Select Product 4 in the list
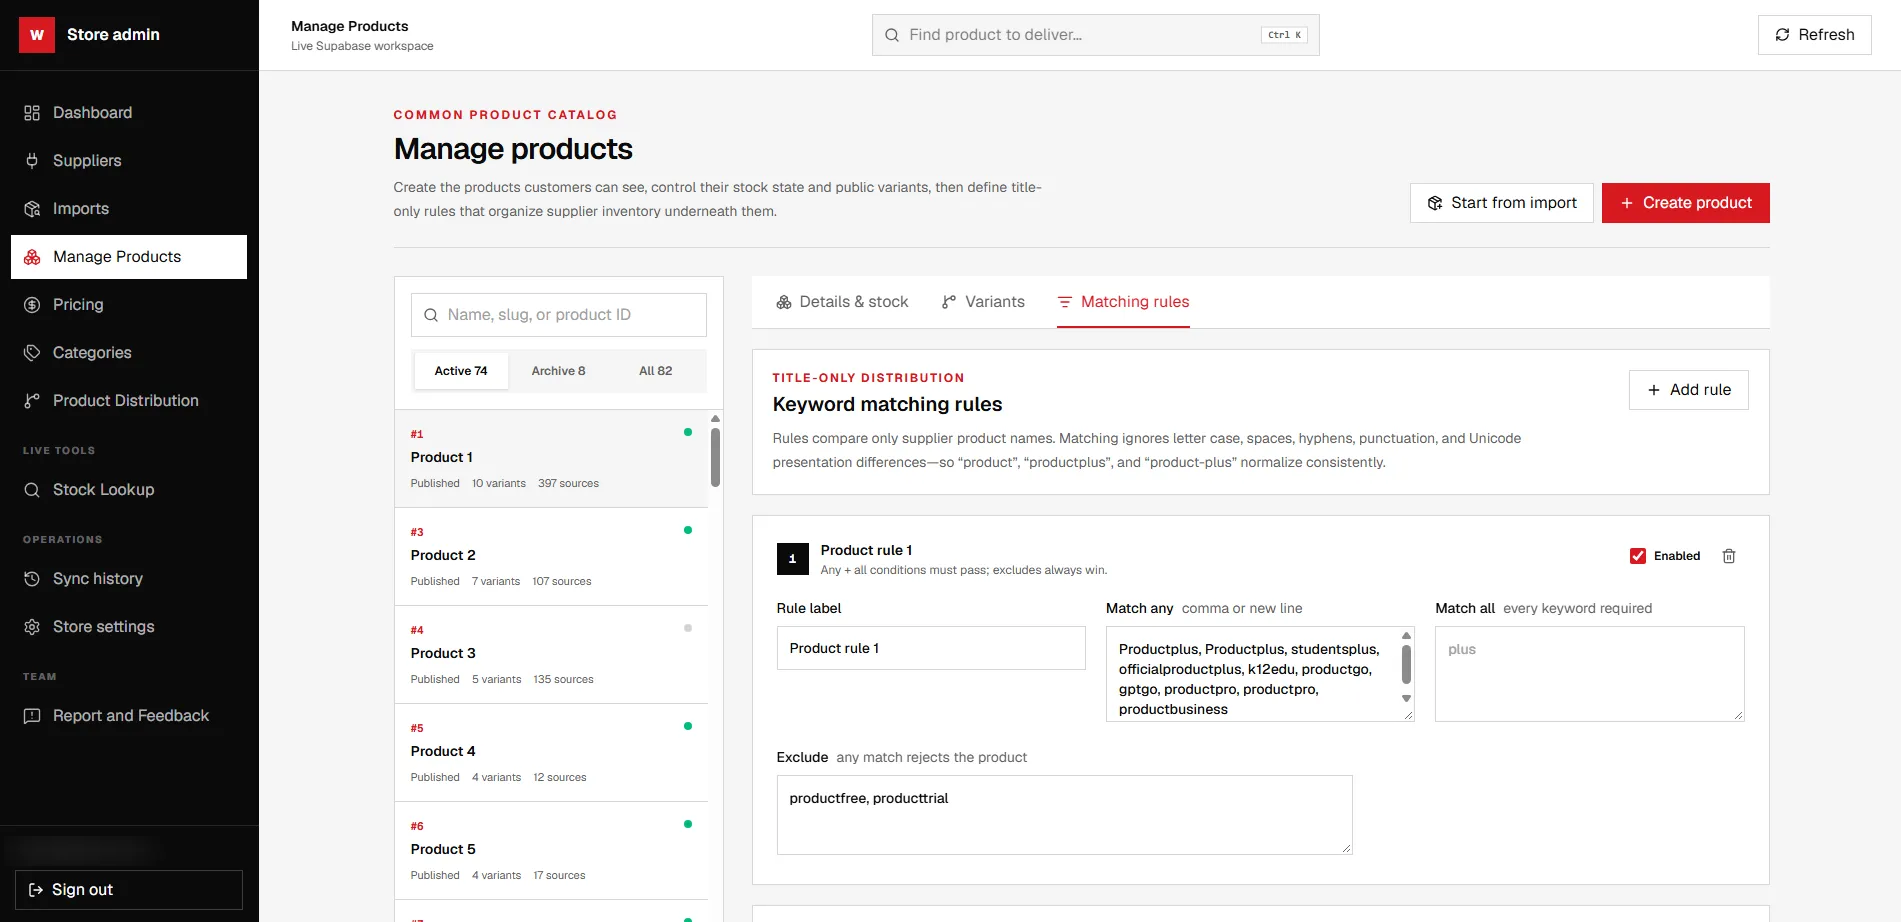1901x922 pixels. [551, 753]
